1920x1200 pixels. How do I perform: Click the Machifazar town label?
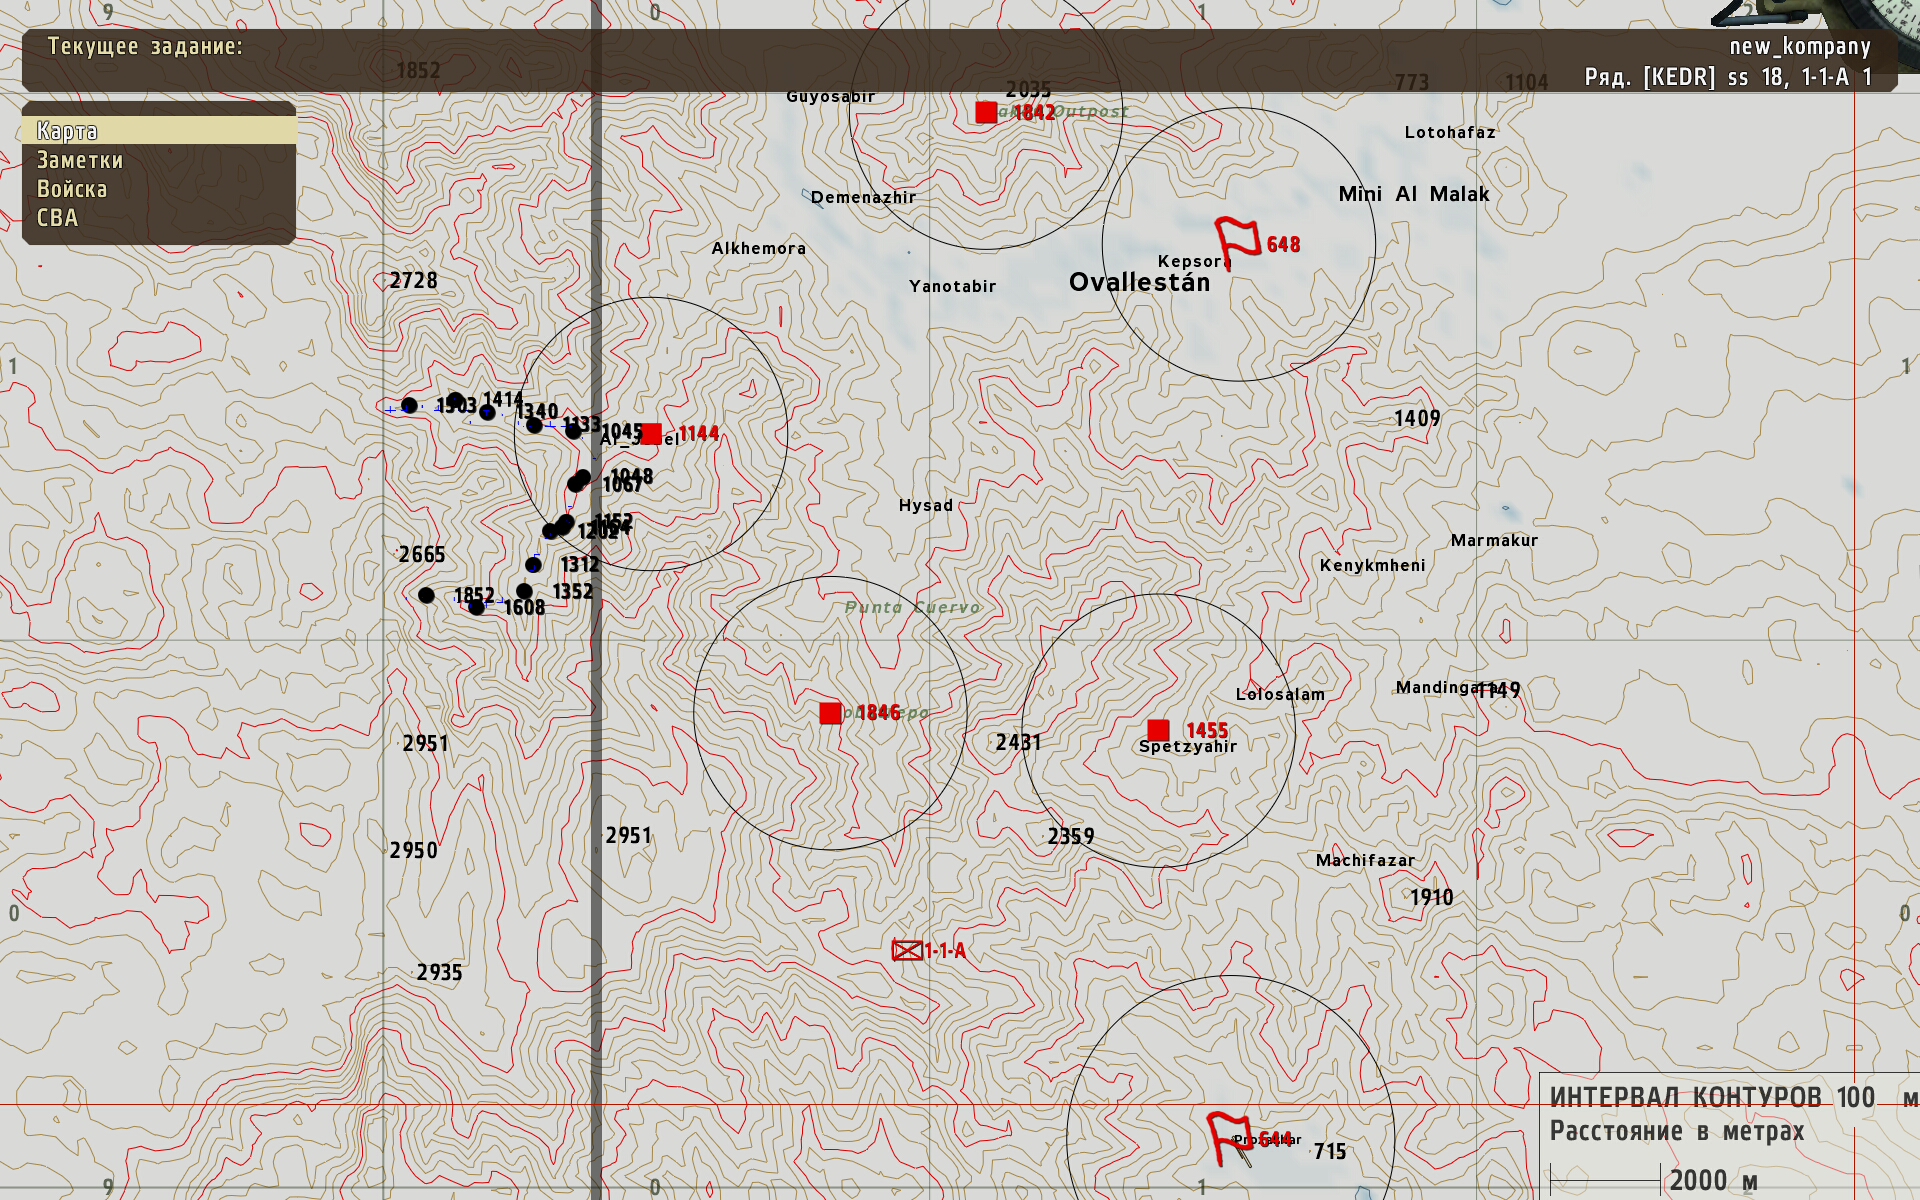(1365, 860)
